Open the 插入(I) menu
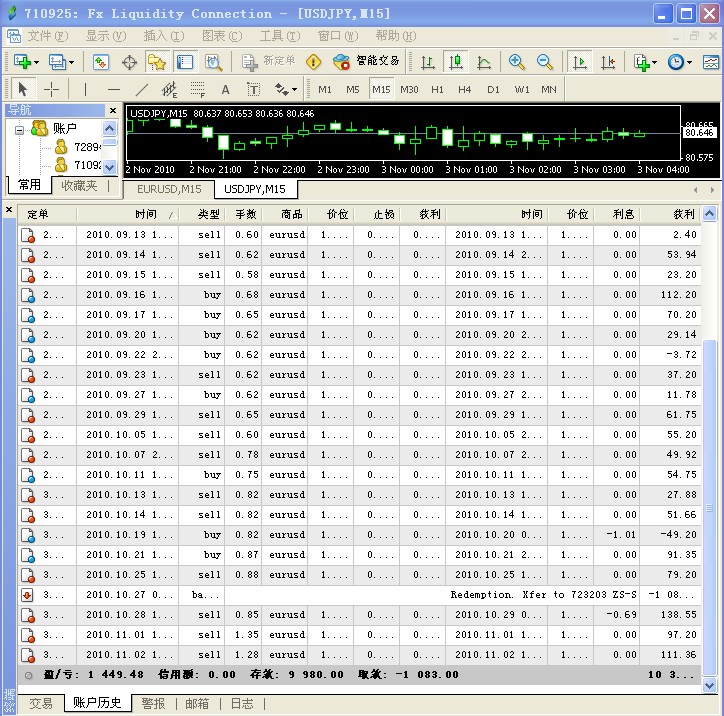The height and width of the screenshot is (716, 724). (x=163, y=36)
